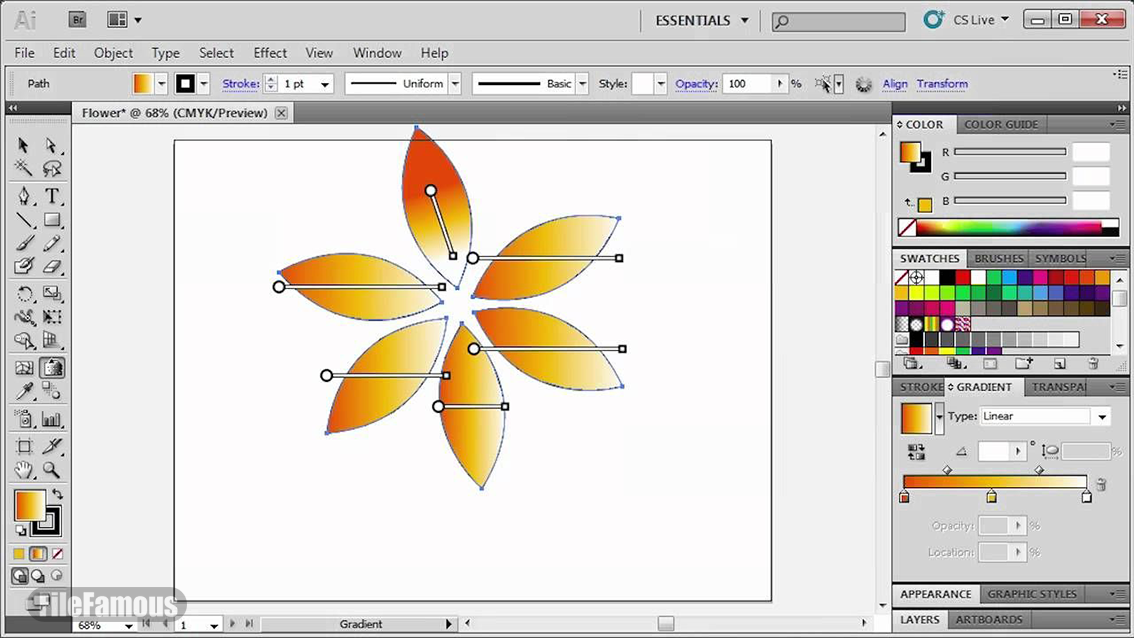The height and width of the screenshot is (638, 1134).
Task: Open the zoom level 68% dropdown
Action: point(128,625)
